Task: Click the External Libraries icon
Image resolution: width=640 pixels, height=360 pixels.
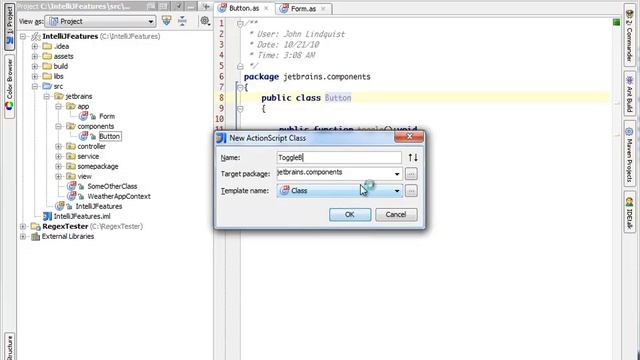Action: click(36, 236)
